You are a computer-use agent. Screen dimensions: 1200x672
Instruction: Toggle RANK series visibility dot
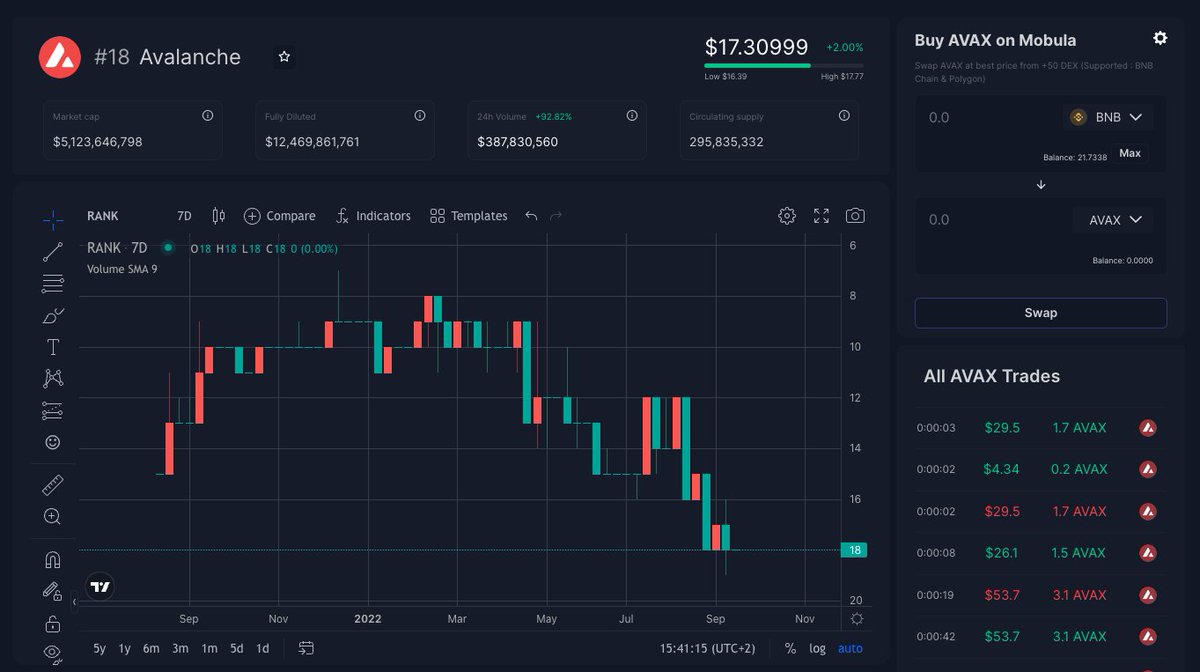coord(168,247)
